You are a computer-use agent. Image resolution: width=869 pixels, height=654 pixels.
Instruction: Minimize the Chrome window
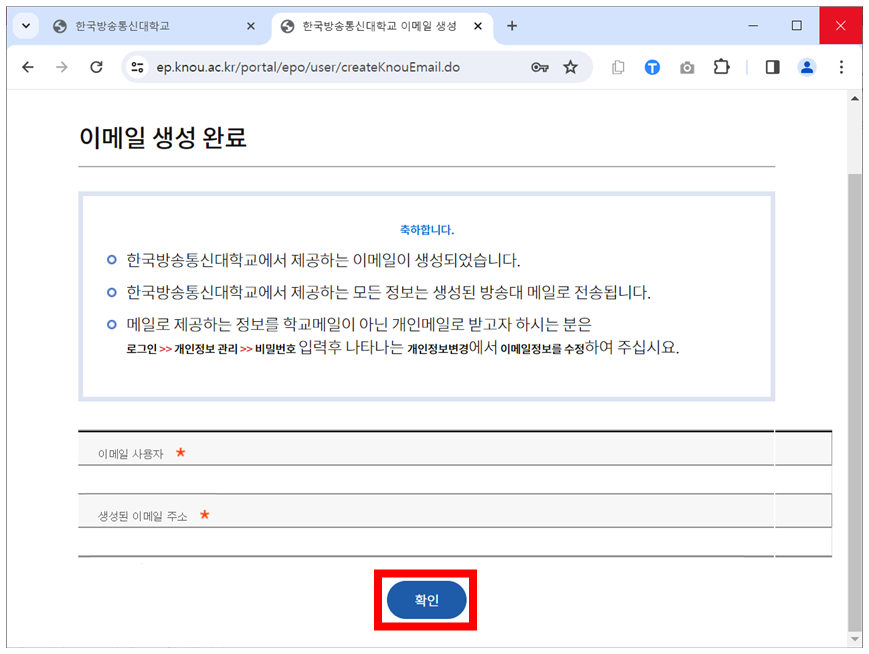click(753, 25)
